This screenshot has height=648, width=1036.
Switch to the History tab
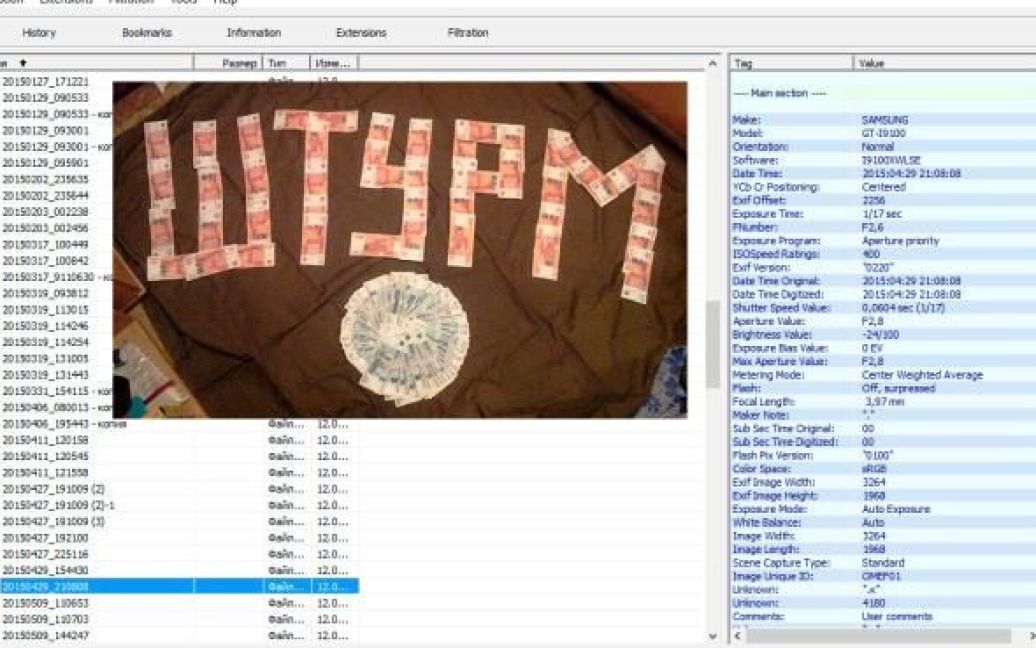(39, 32)
